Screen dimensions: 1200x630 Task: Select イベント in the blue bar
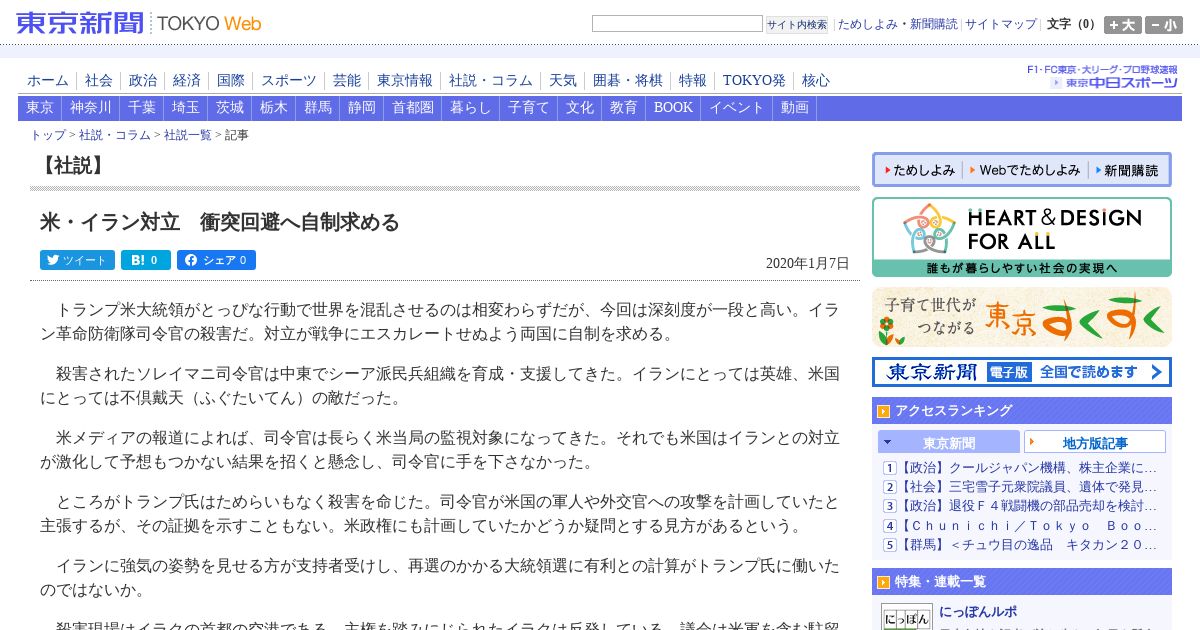click(x=737, y=108)
